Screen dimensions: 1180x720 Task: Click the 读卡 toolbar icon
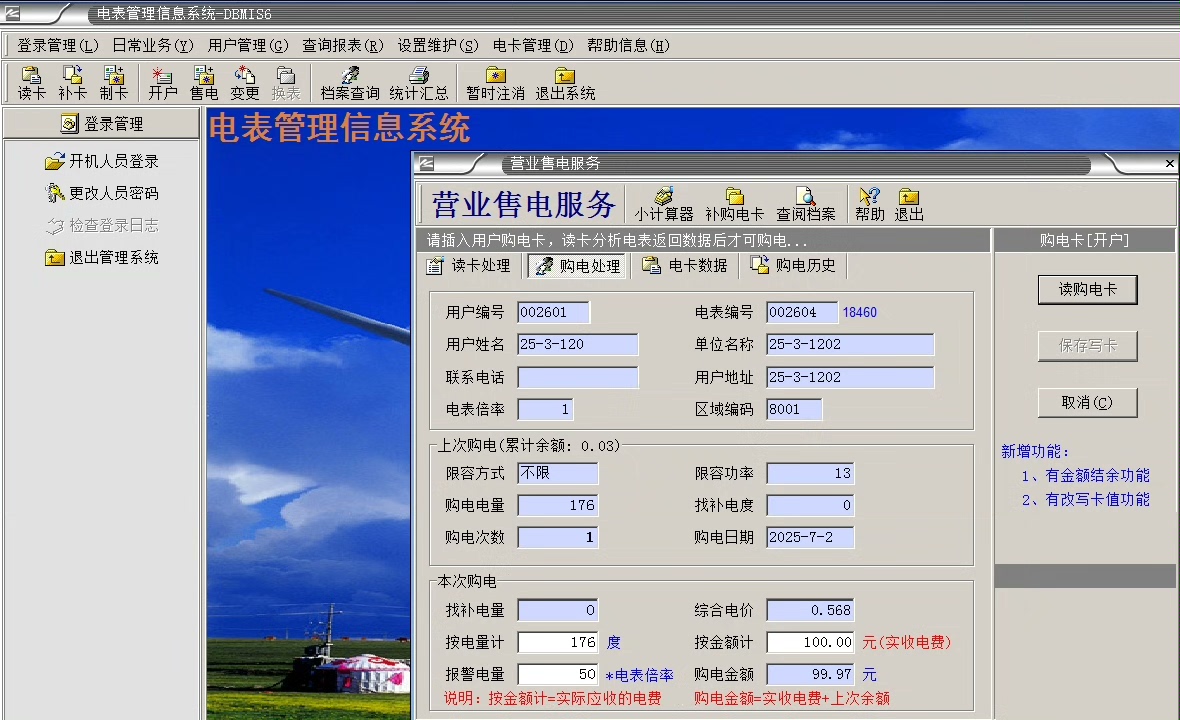[32, 83]
